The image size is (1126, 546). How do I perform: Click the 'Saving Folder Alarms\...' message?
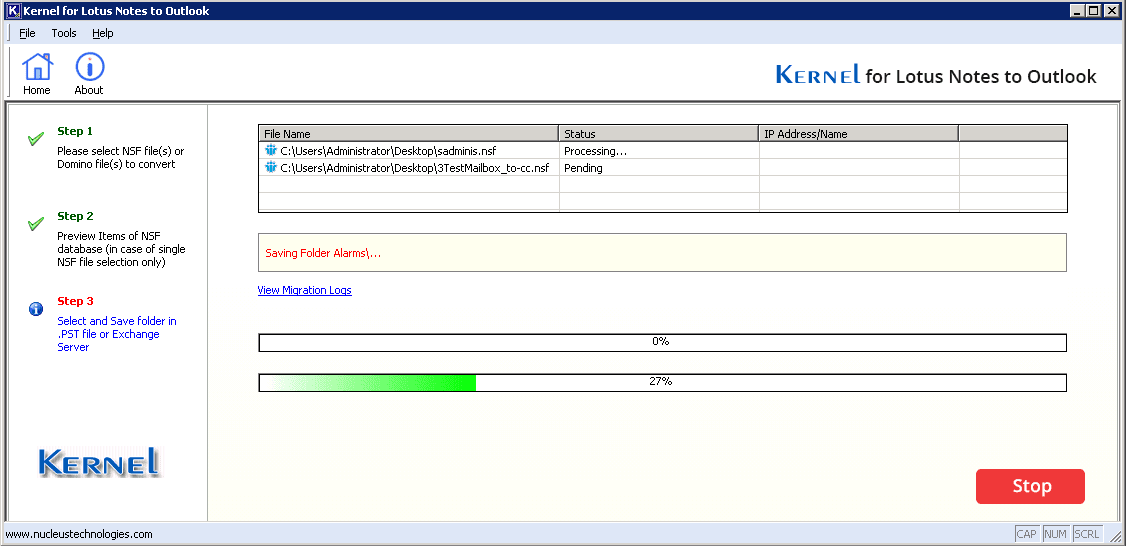(323, 254)
